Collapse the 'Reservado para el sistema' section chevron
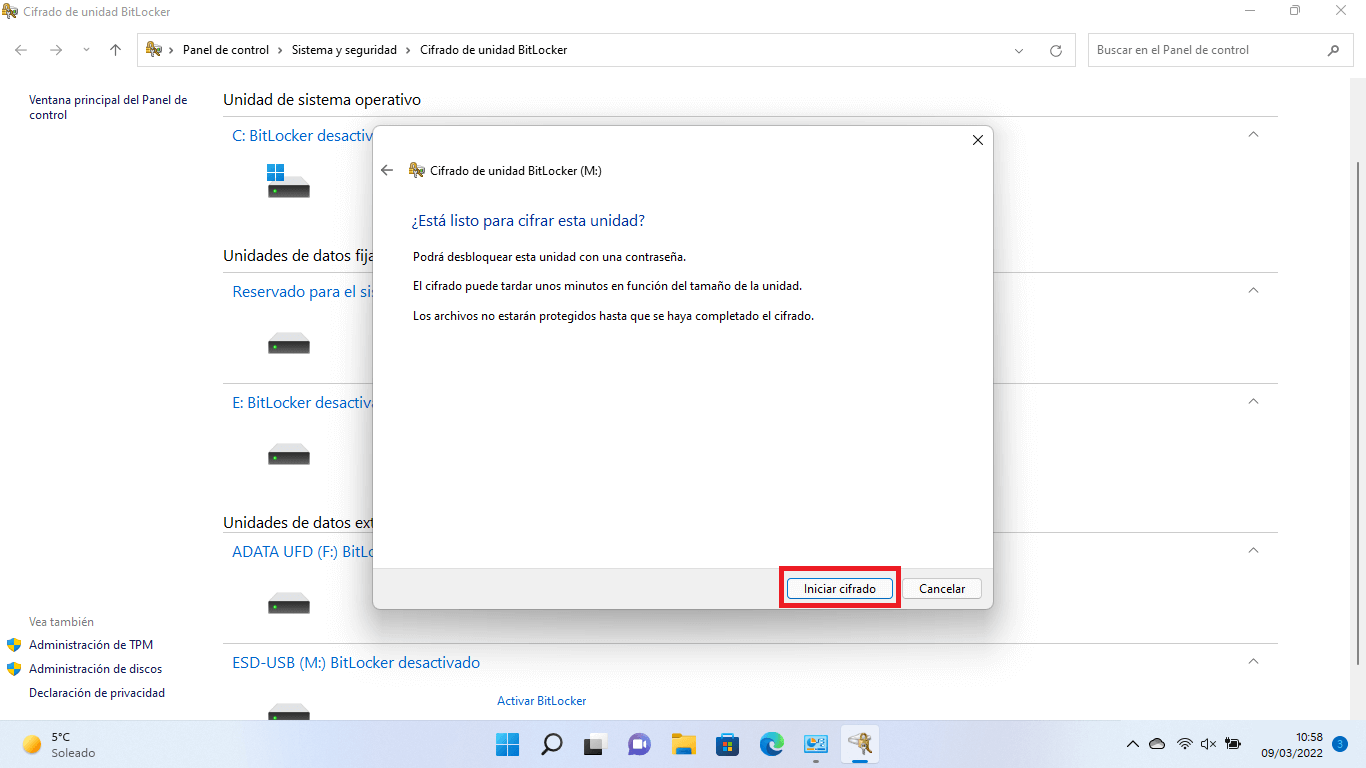 [x=1253, y=290]
